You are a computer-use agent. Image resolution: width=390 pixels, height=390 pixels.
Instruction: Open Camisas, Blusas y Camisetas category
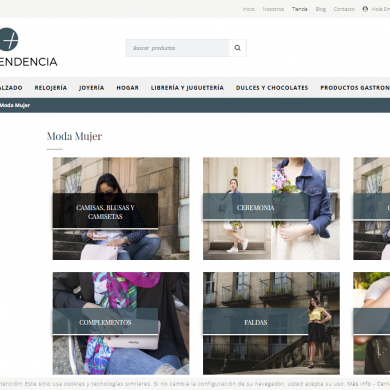[x=121, y=209]
